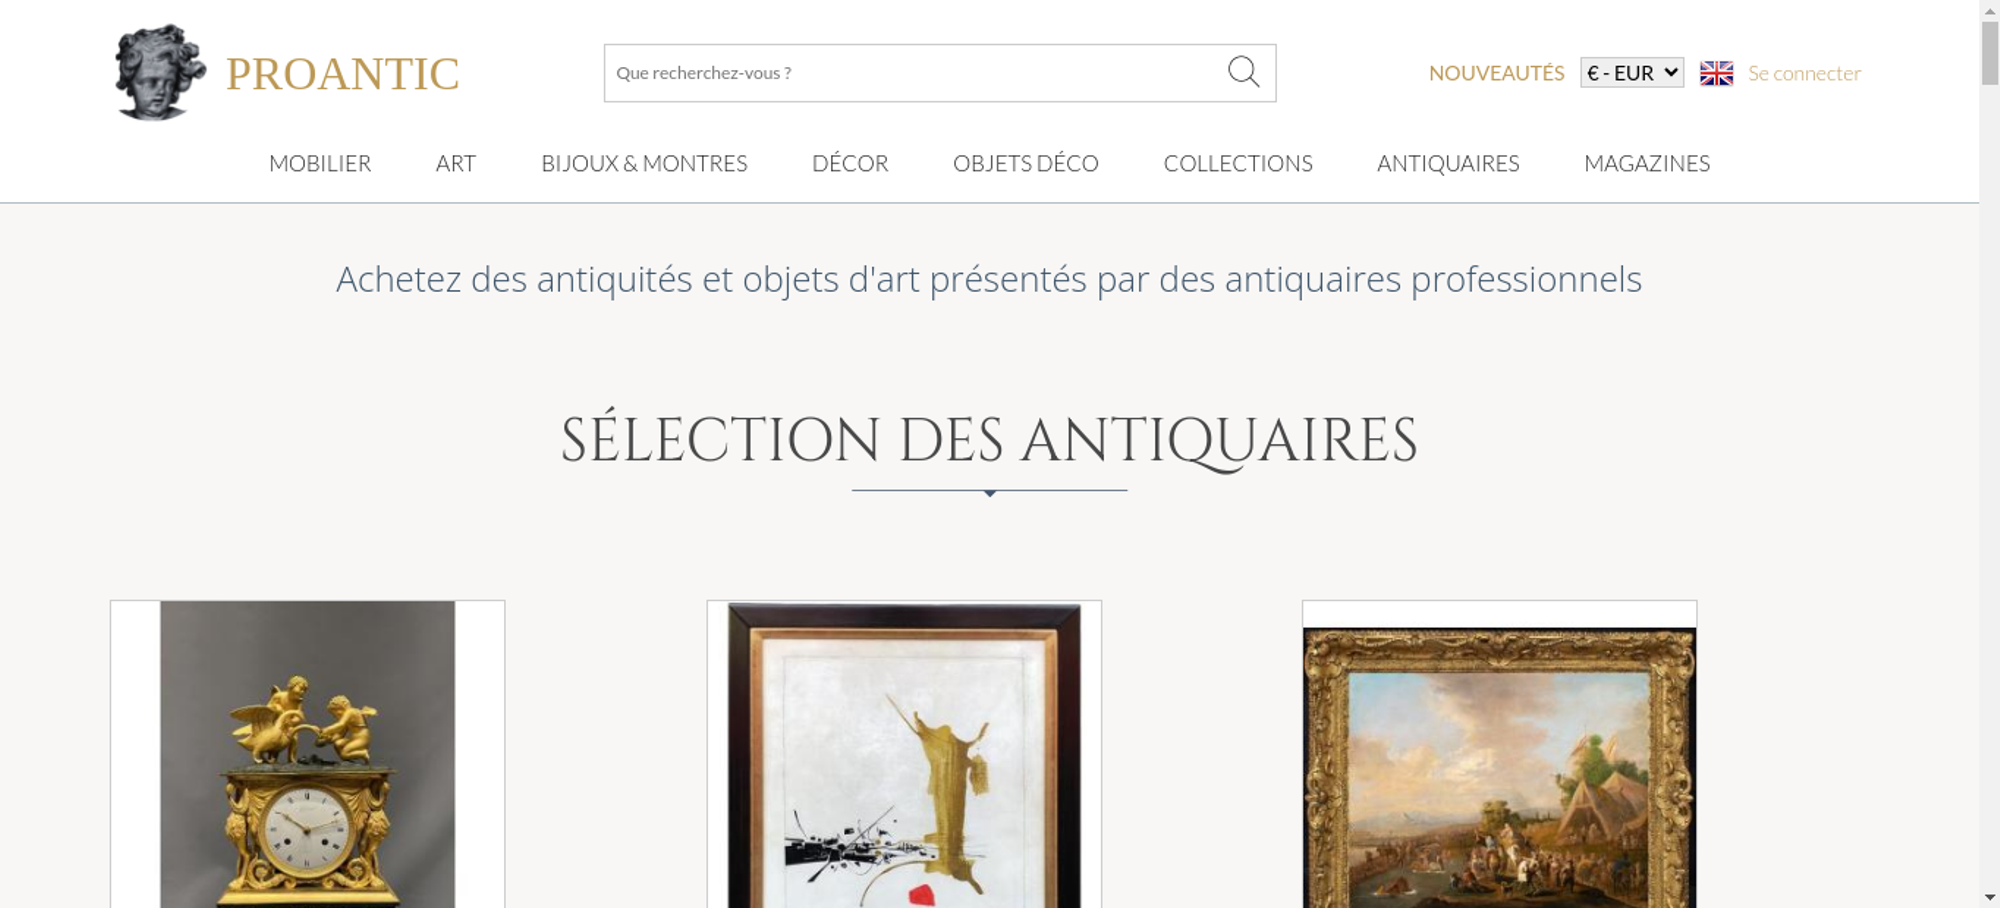Open the Art menu

(x=456, y=163)
